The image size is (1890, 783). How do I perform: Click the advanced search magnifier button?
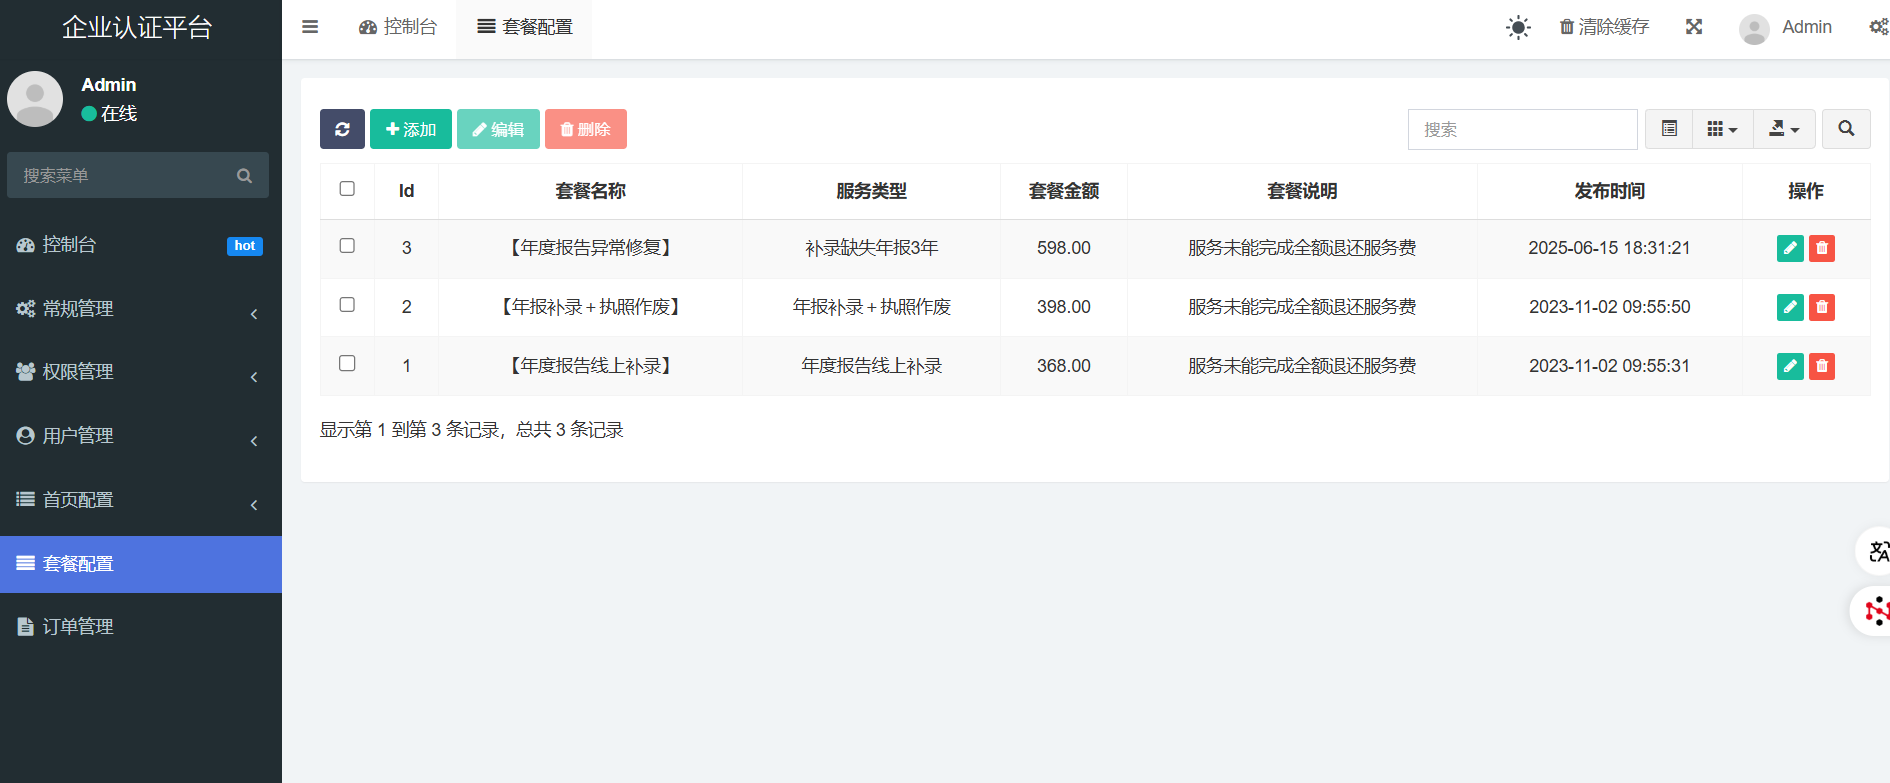[1846, 129]
